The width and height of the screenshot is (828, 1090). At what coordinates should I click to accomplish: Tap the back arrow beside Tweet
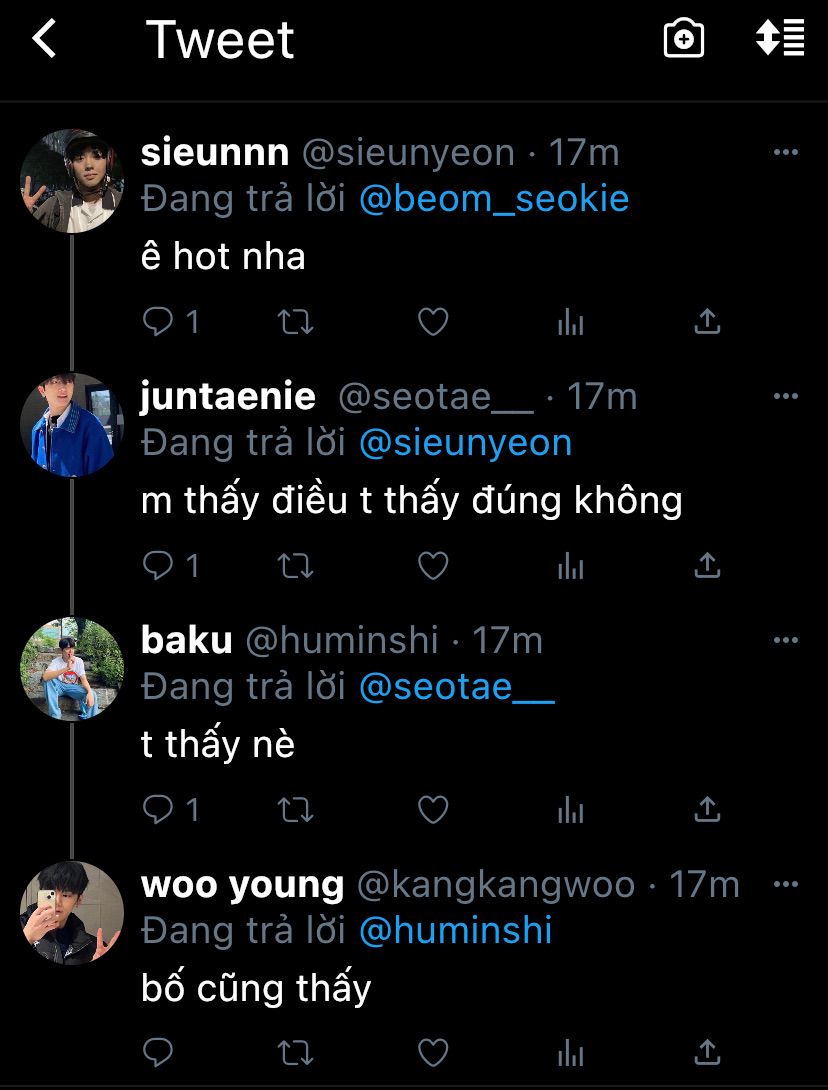(x=44, y=40)
